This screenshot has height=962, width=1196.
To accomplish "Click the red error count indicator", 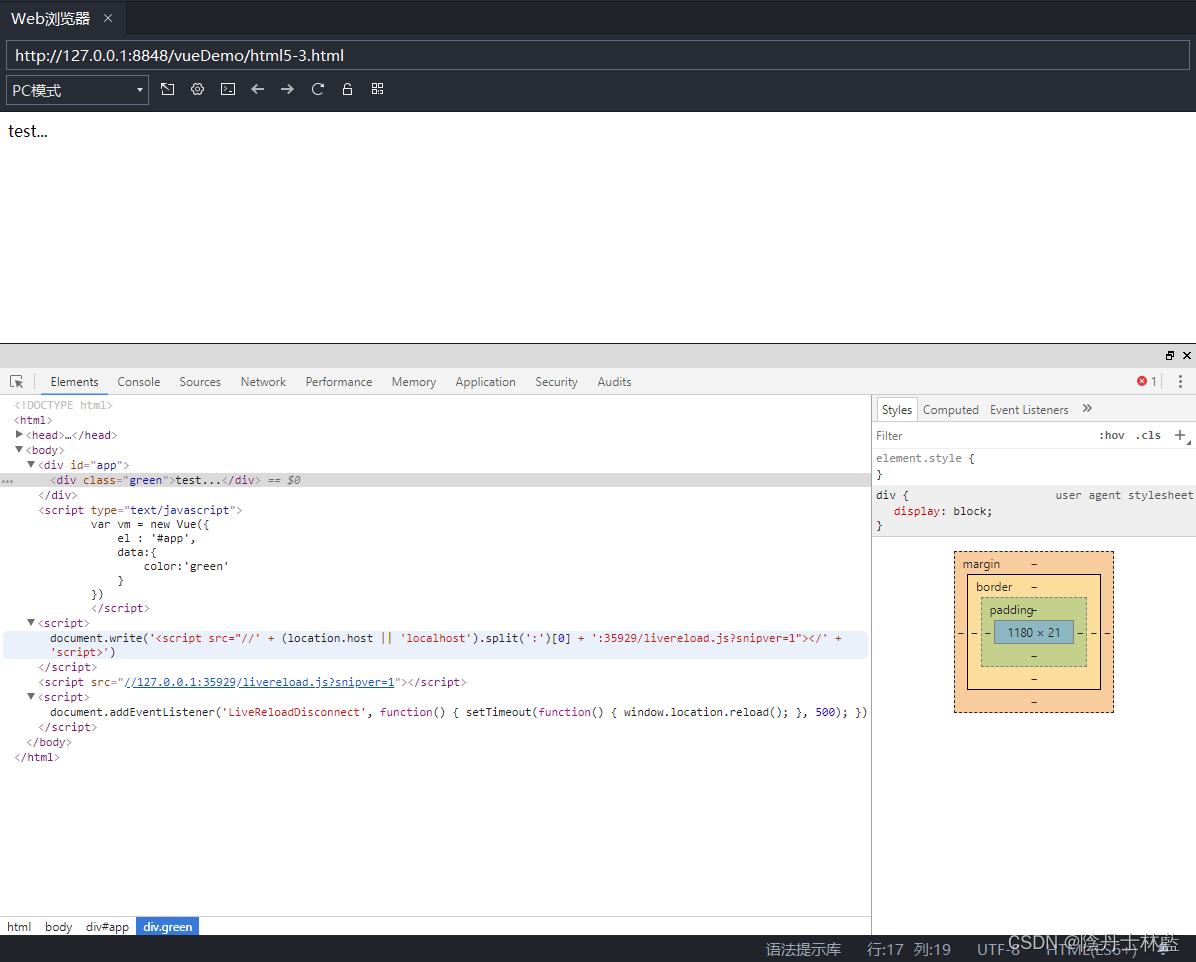I will (1146, 381).
